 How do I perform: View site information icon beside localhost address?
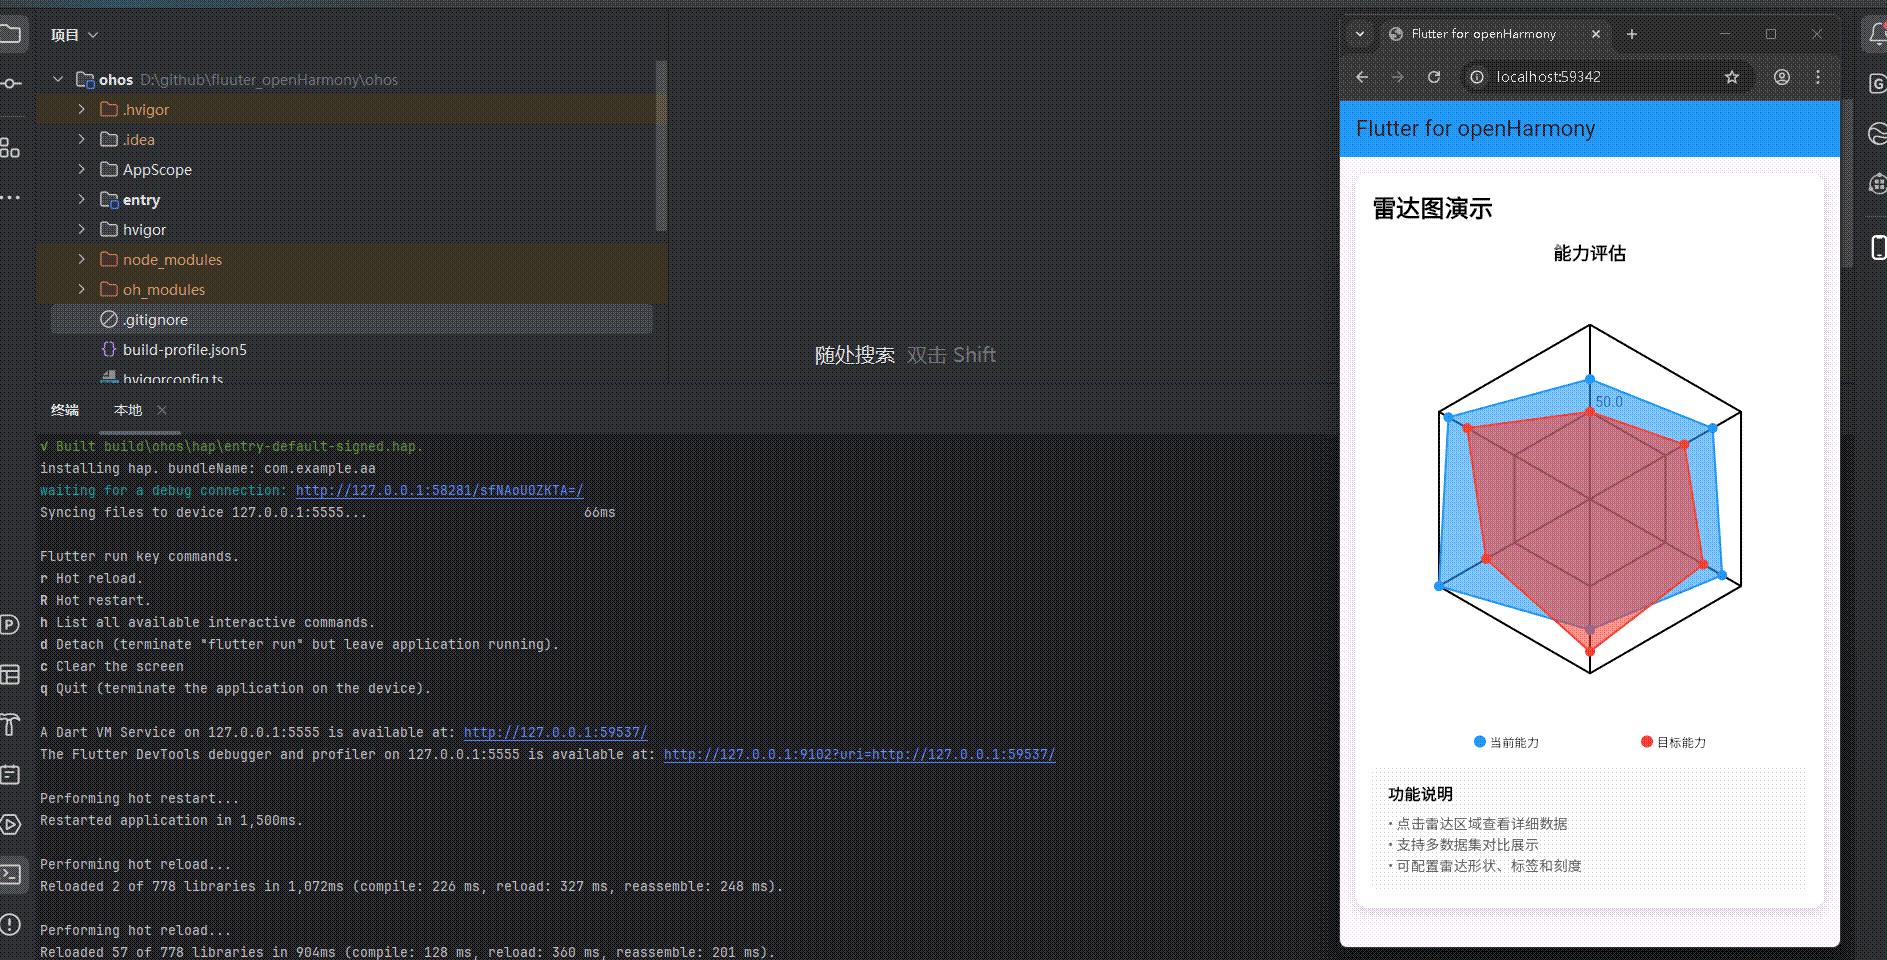click(x=1477, y=77)
